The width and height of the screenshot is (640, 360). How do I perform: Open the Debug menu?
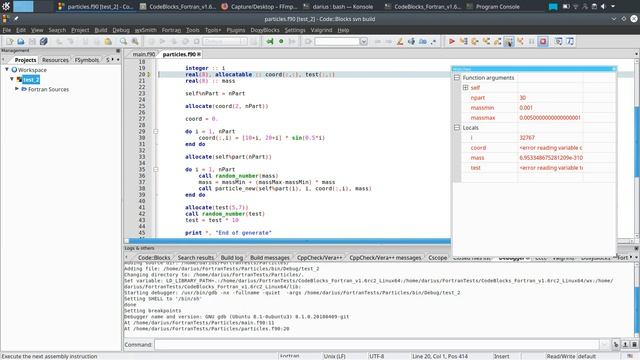[121, 30]
